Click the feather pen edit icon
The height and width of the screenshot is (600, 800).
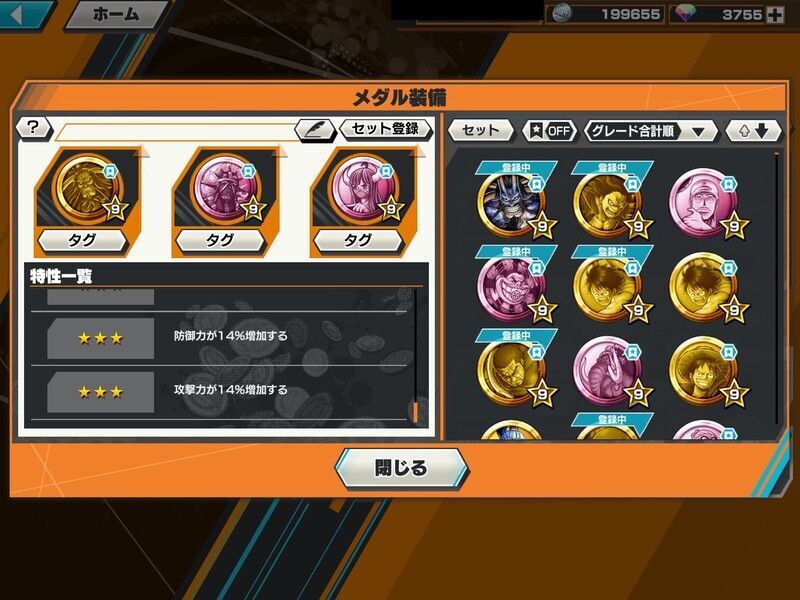tap(314, 130)
